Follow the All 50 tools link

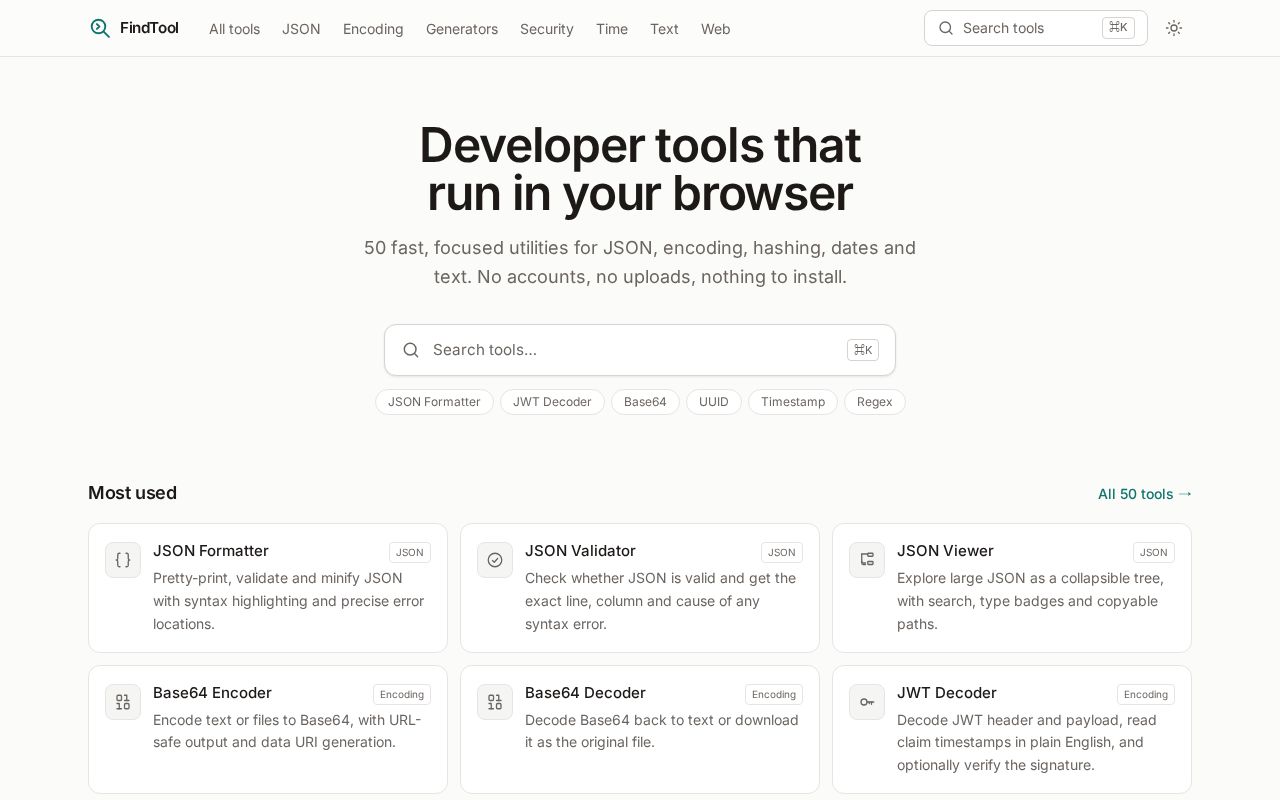pyautogui.click(x=1145, y=494)
